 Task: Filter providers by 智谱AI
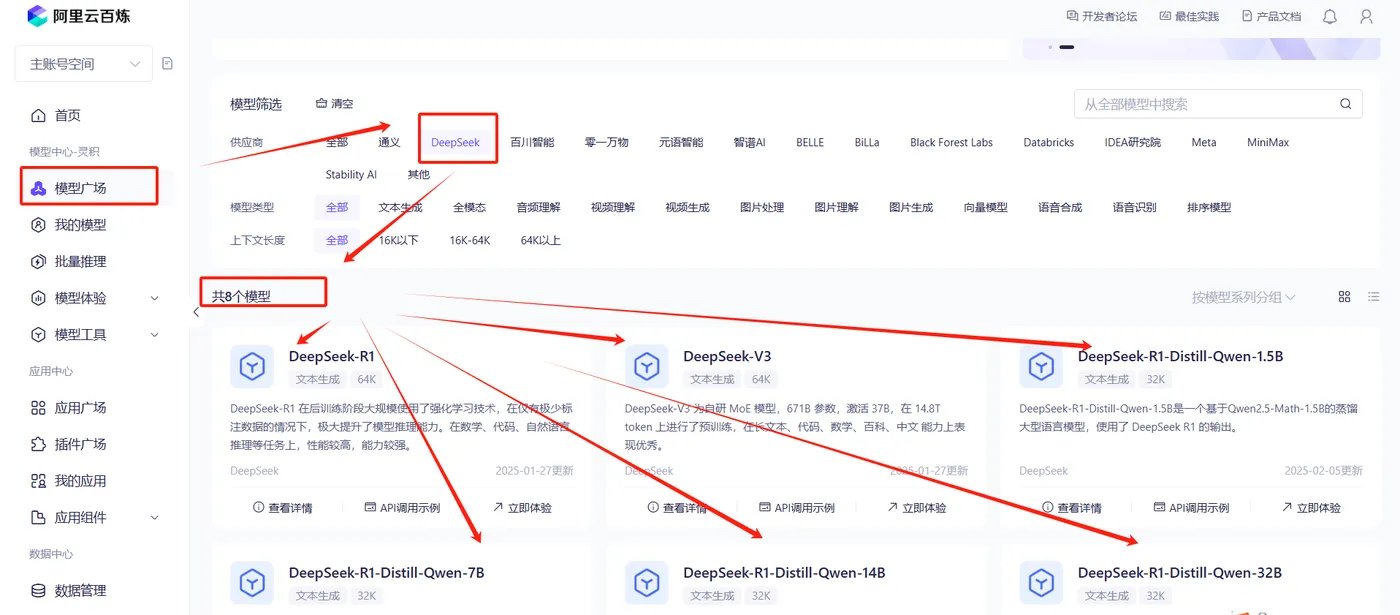[749, 143]
